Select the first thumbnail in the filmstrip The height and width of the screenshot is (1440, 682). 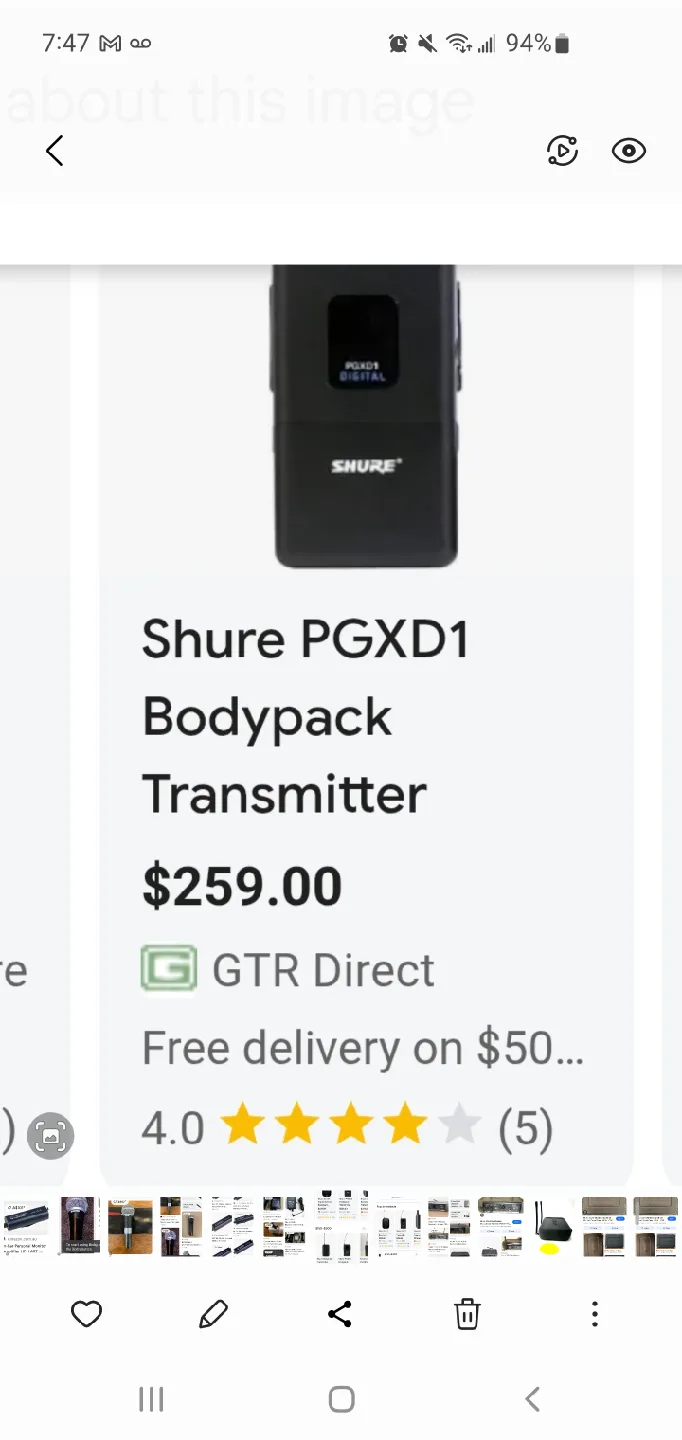point(26,1227)
